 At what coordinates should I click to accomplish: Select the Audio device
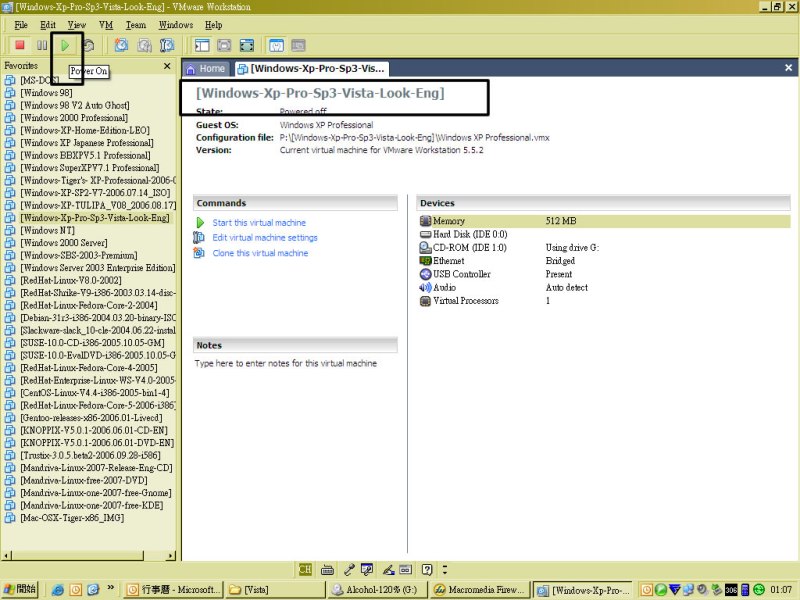[438, 287]
